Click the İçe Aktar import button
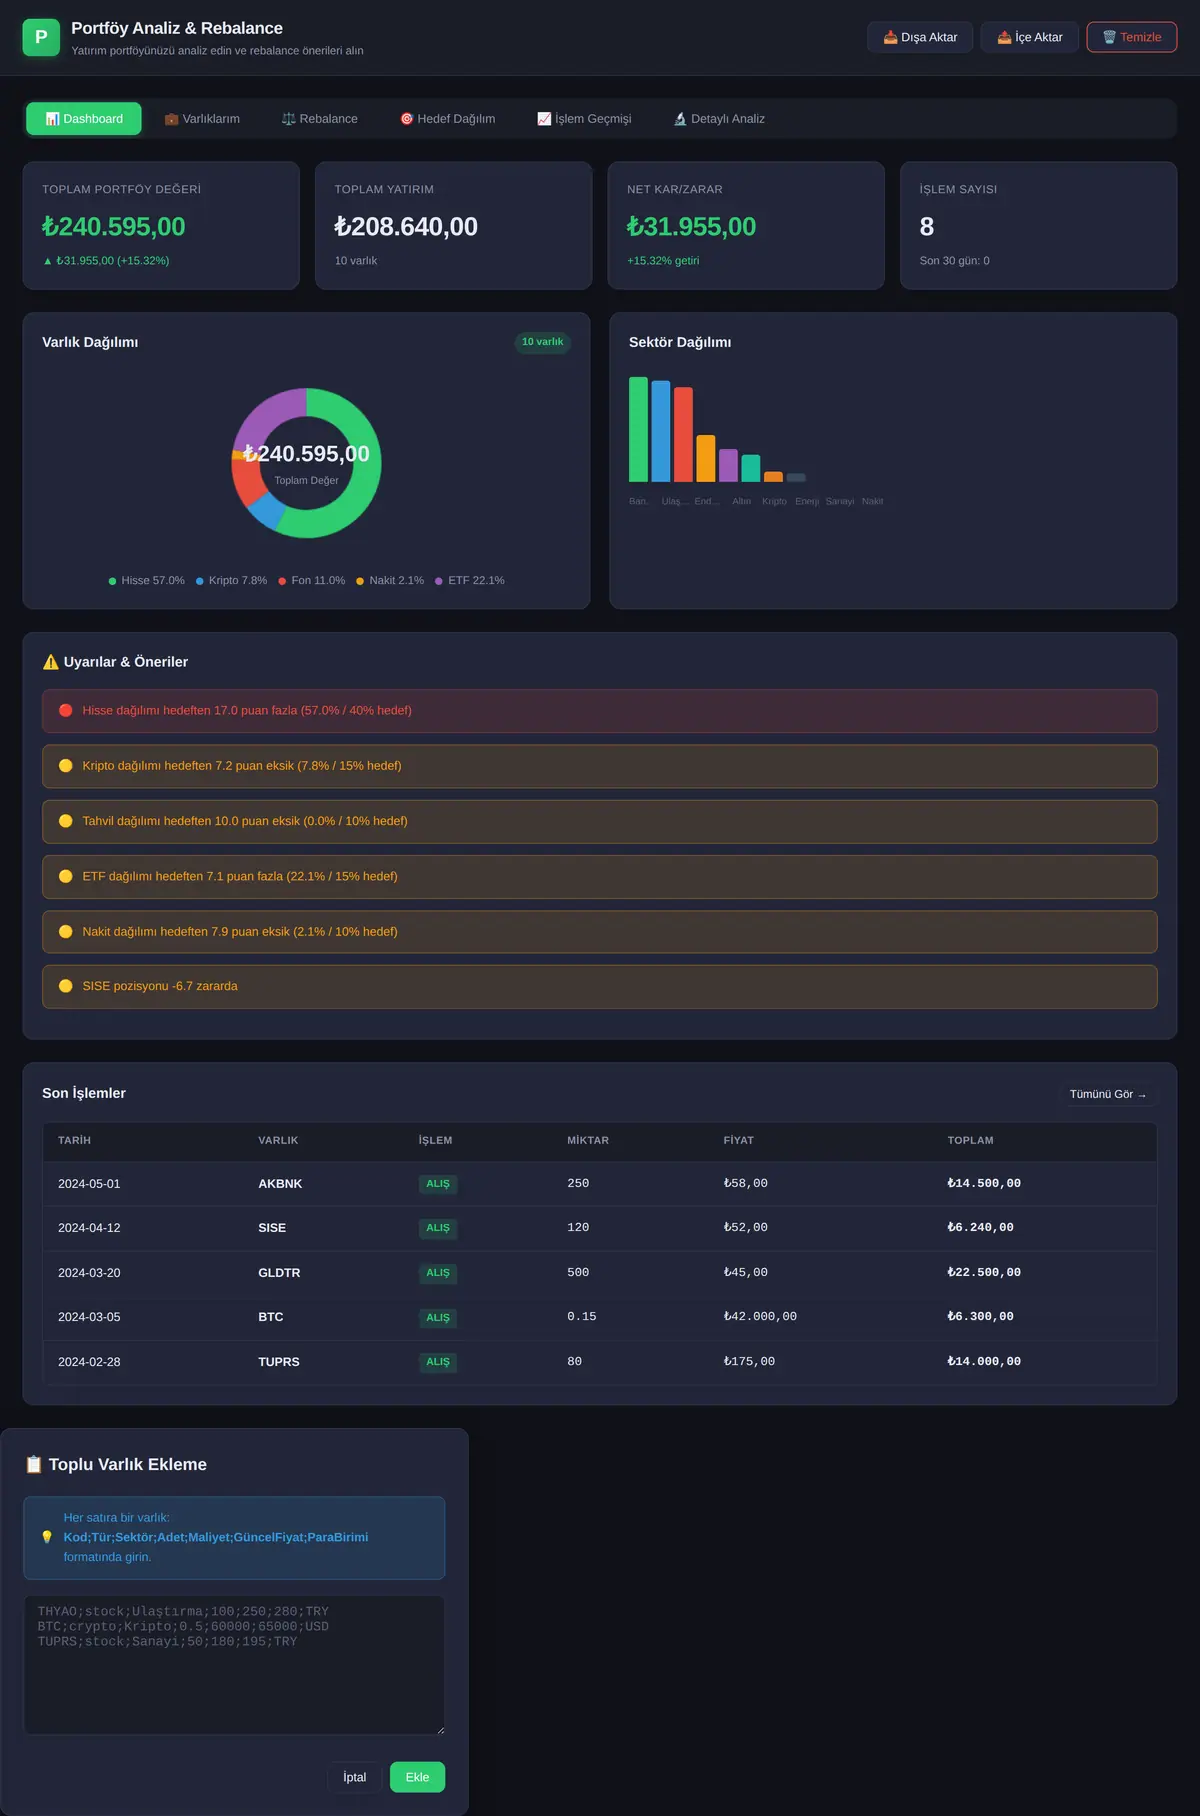 [1030, 37]
